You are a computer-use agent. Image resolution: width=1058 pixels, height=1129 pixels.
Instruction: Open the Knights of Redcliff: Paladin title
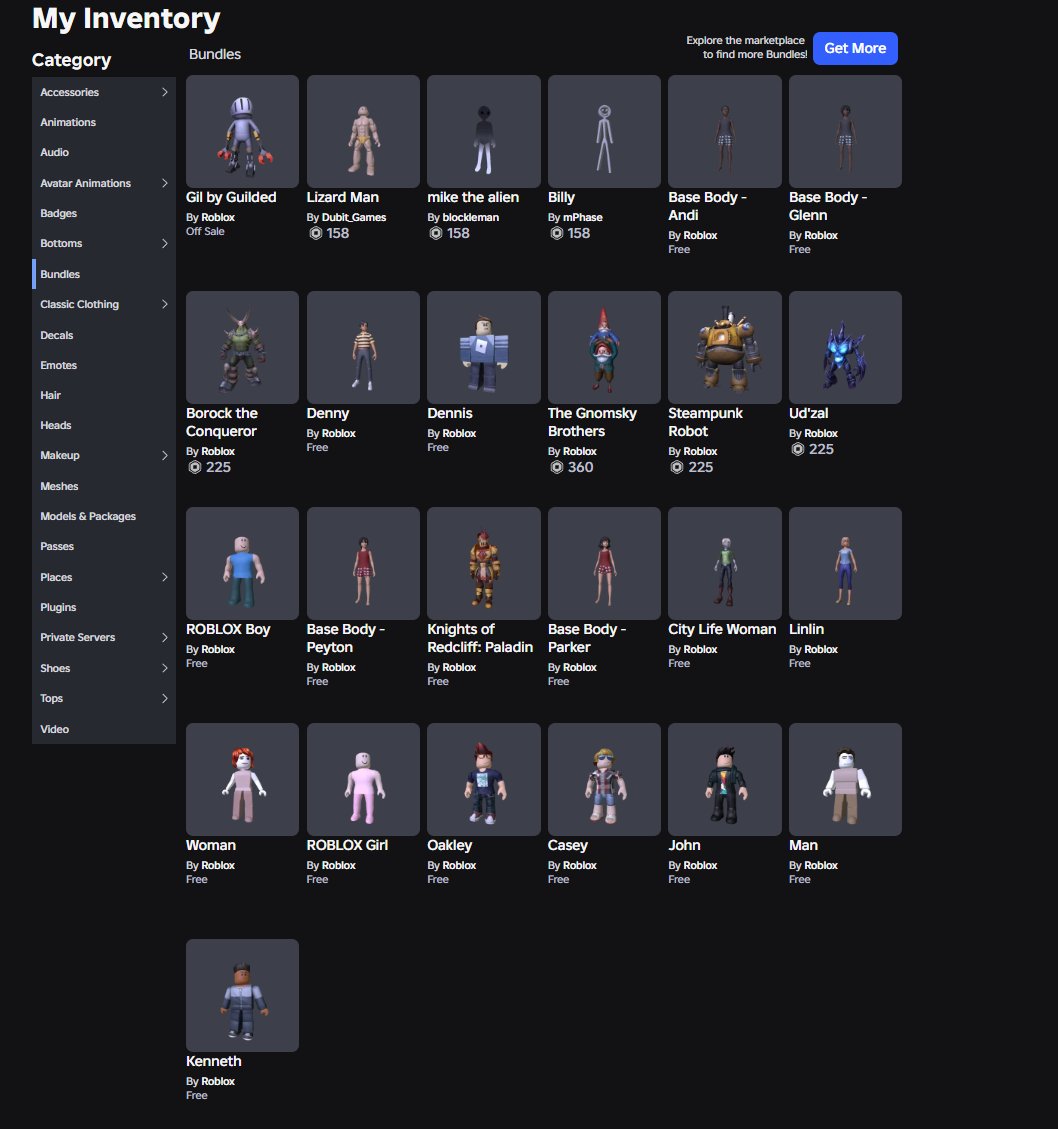point(480,638)
